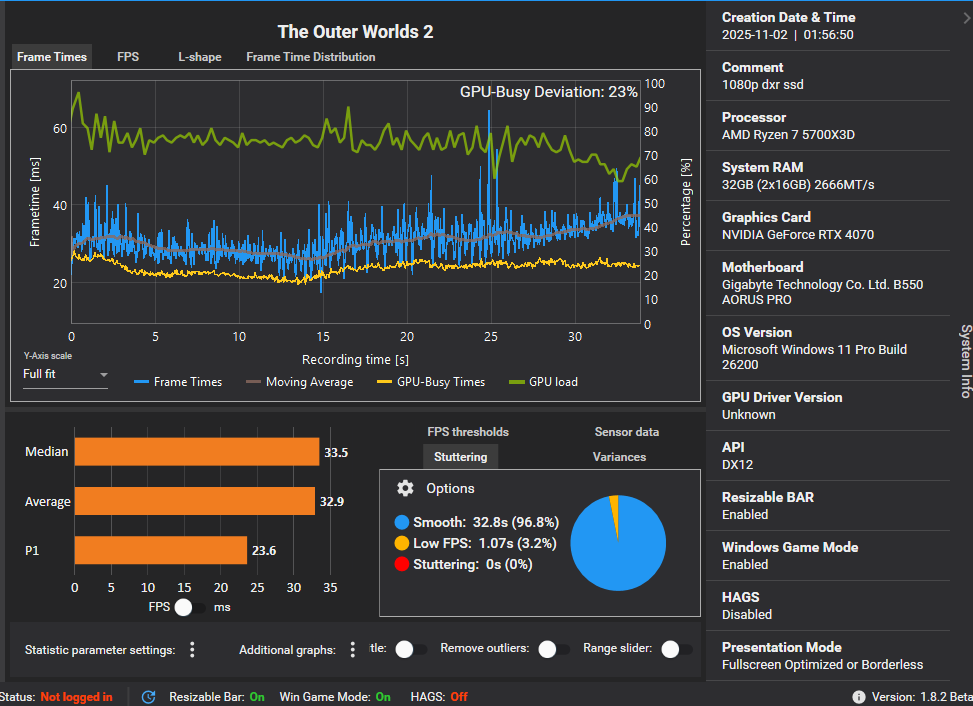
Task: Click the Not logged in status
Action: (76, 697)
